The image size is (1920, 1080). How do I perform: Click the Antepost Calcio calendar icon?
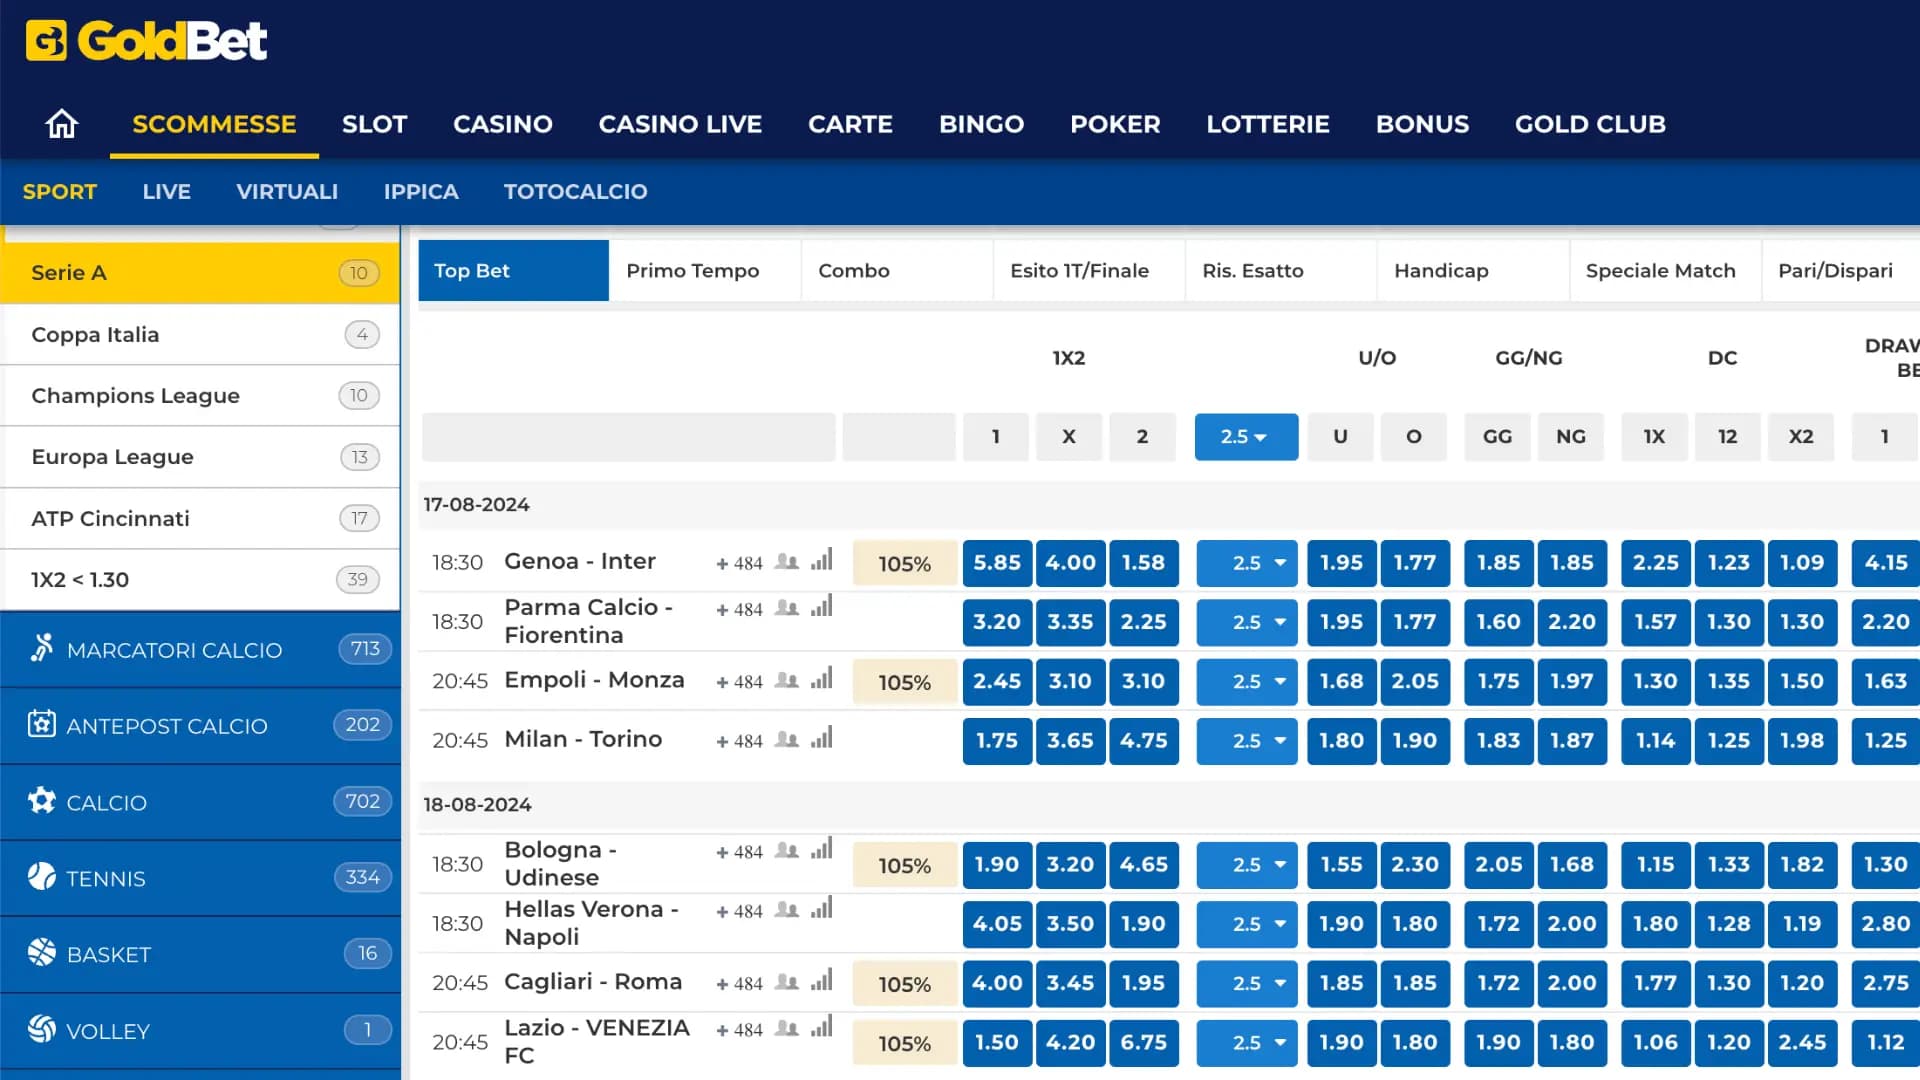pos(41,724)
